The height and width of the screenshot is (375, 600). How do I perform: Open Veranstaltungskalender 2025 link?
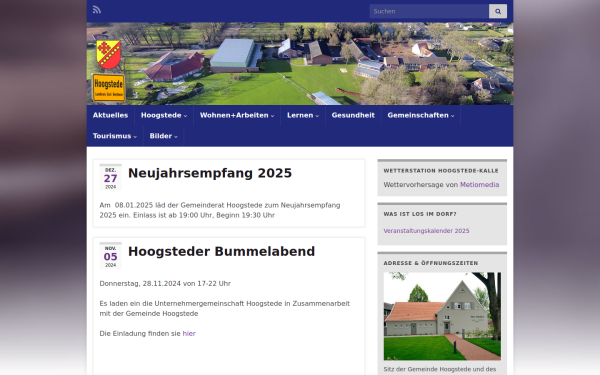point(426,231)
